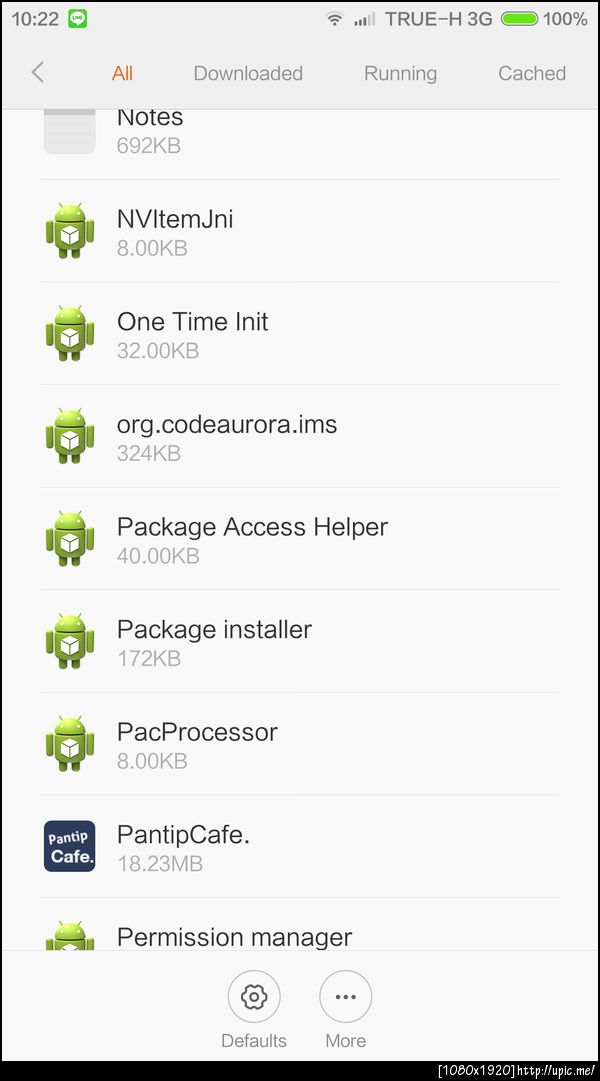Tap the PantipCafe app icon
The height and width of the screenshot is (1081, 600).
70,846
